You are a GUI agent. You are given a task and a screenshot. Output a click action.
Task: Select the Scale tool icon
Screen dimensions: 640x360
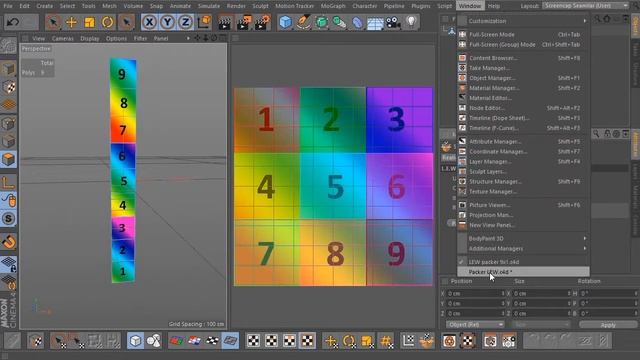pos(89,22)
